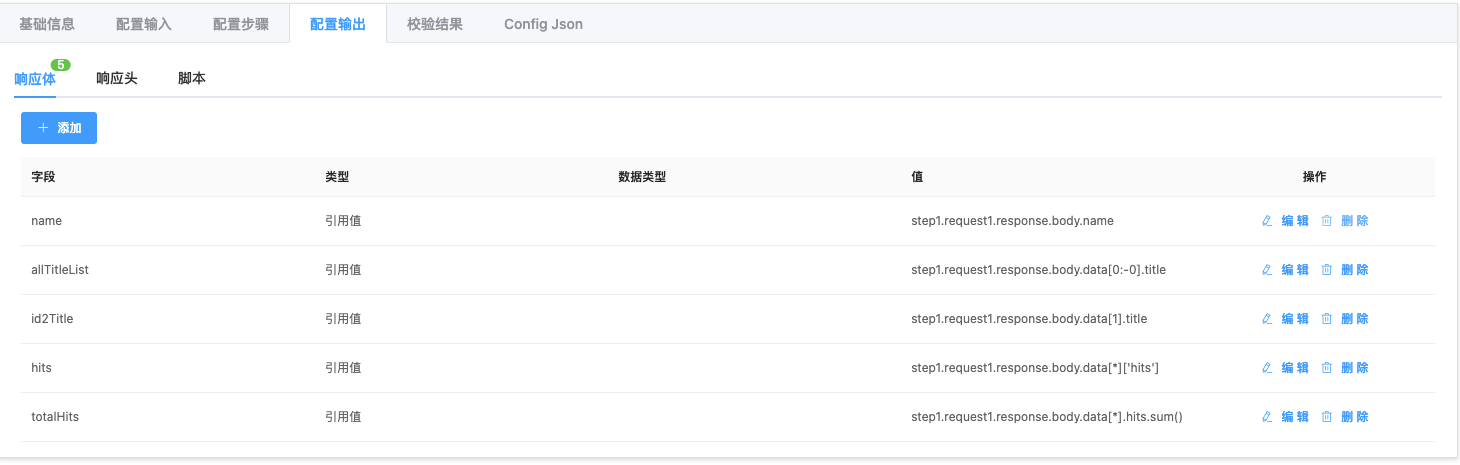
Task: Click the plus icon on 添加 button
Action: coord(43,128)
